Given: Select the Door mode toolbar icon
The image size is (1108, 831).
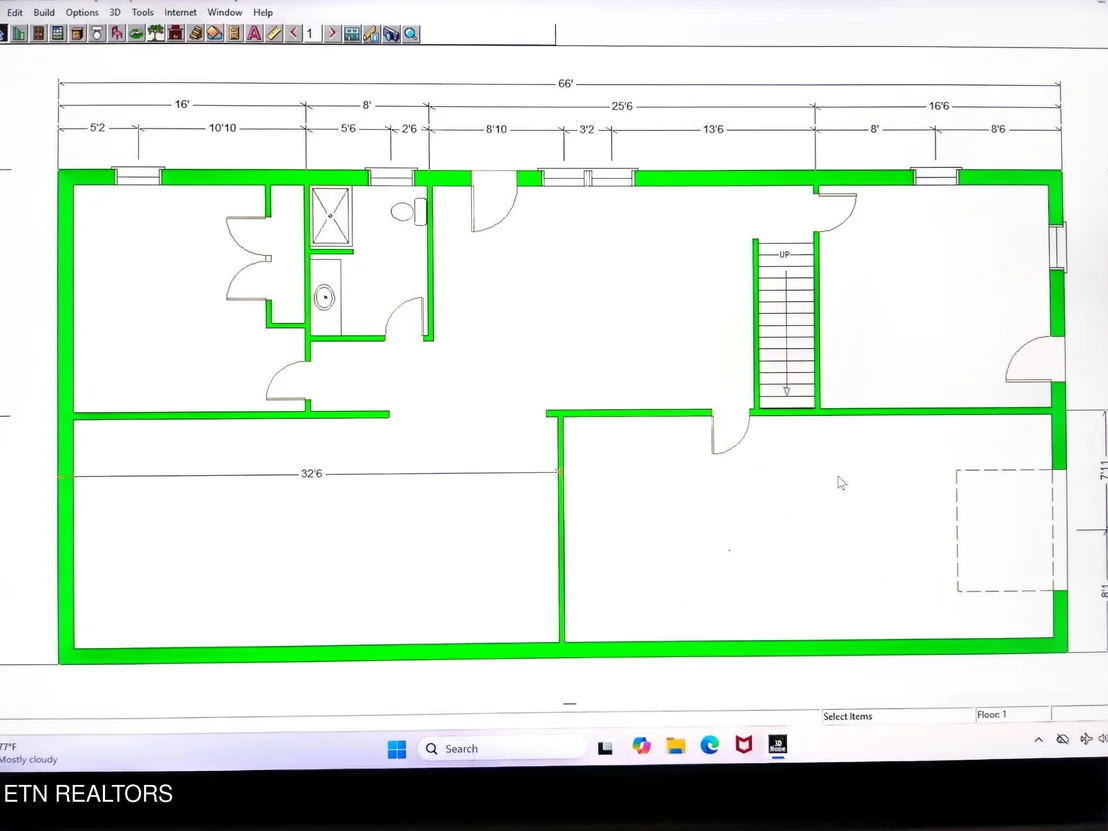Looking at the screenshot, I should (x=39, y=33).
